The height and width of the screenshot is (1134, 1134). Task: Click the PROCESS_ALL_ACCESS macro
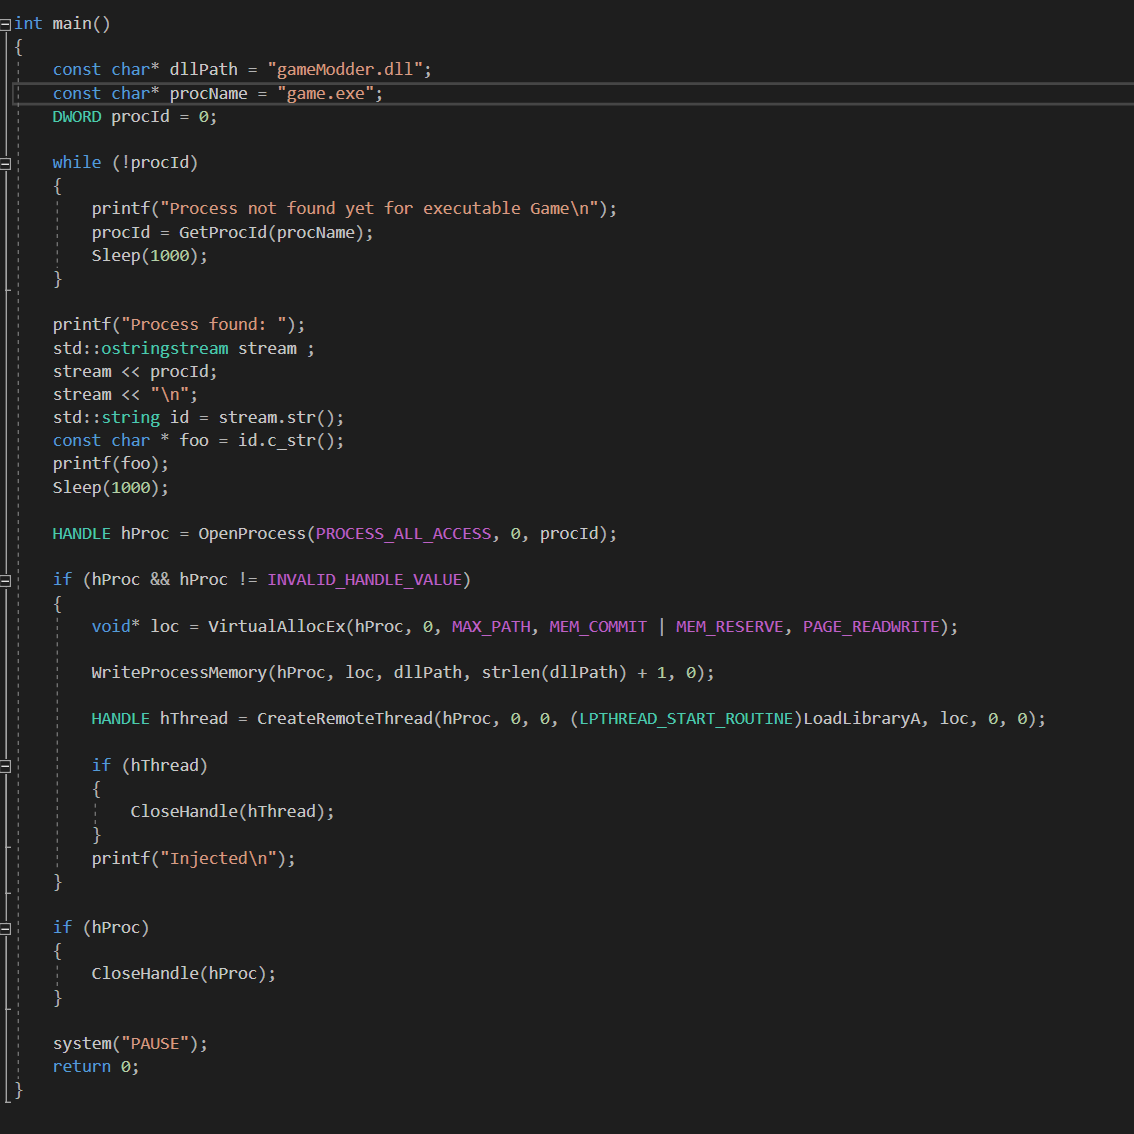(x=403, y=534)
